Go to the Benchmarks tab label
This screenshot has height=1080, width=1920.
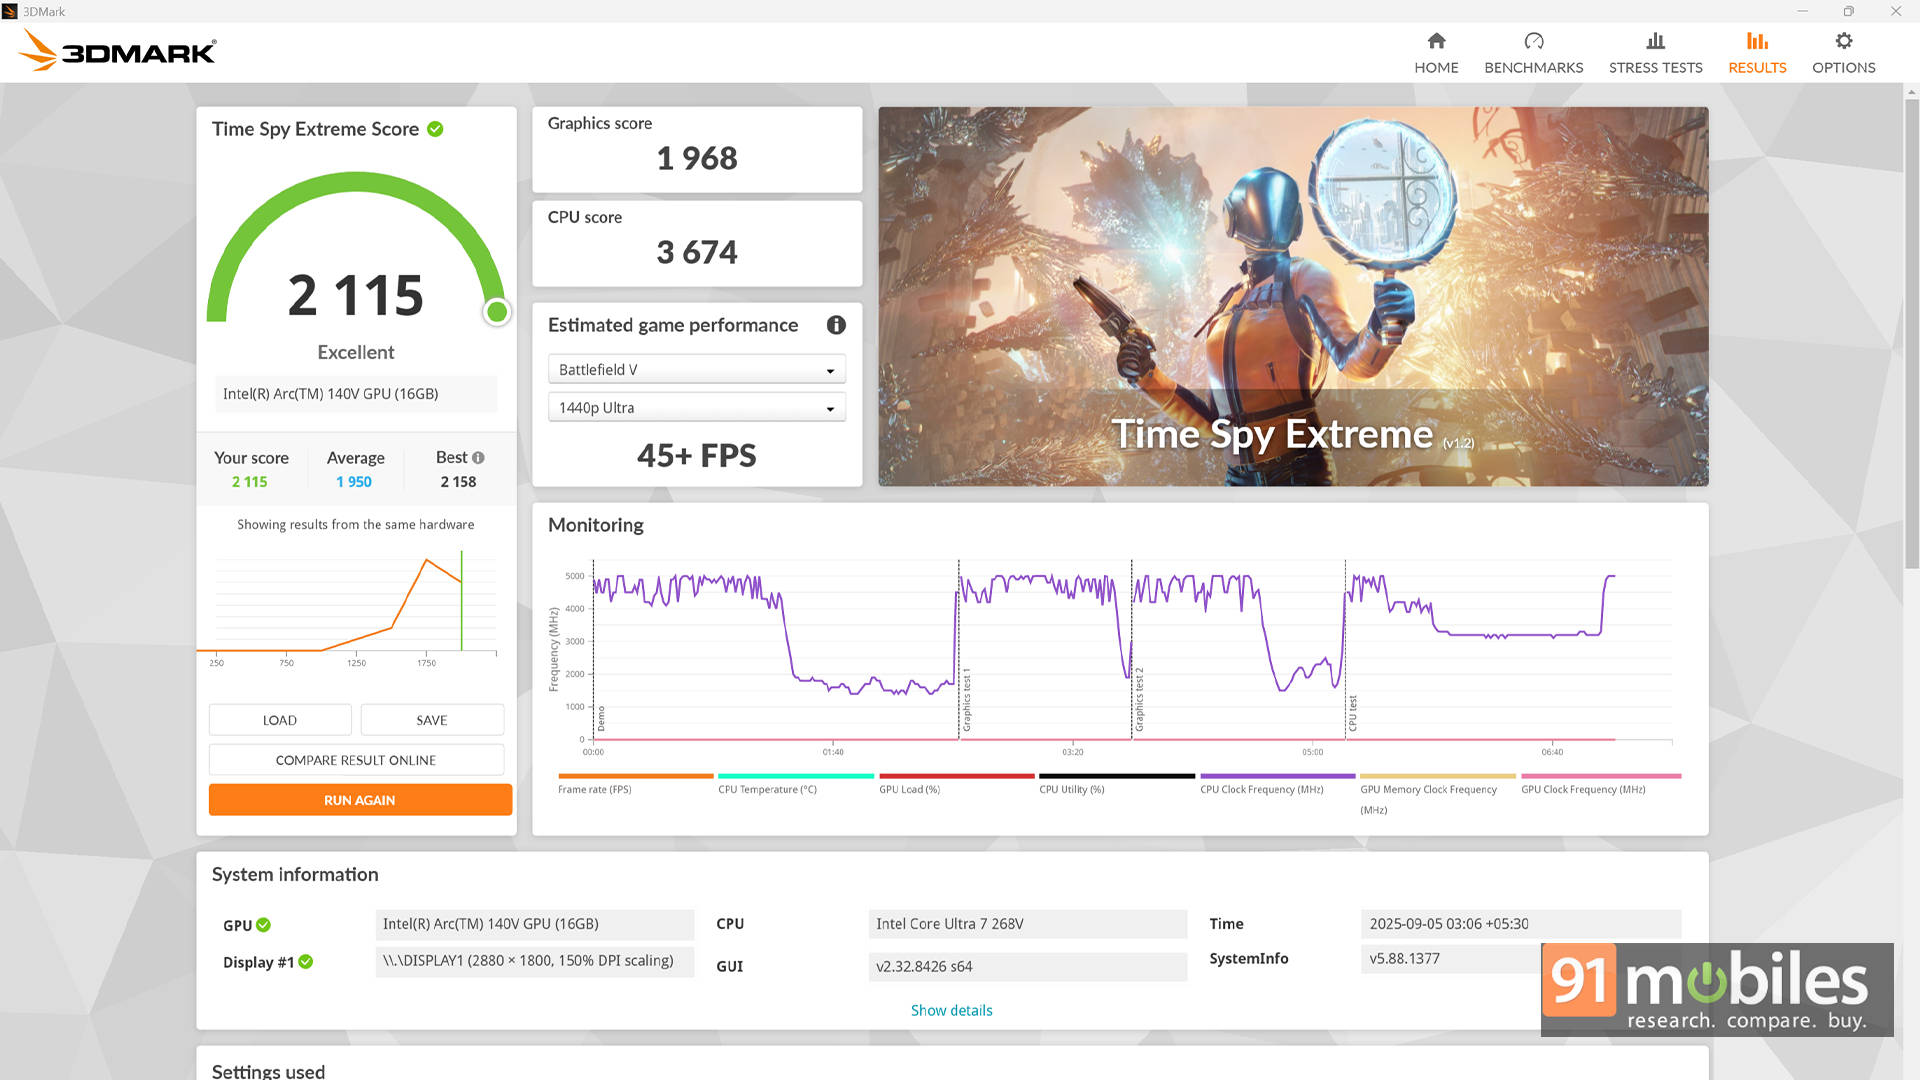1533,68
